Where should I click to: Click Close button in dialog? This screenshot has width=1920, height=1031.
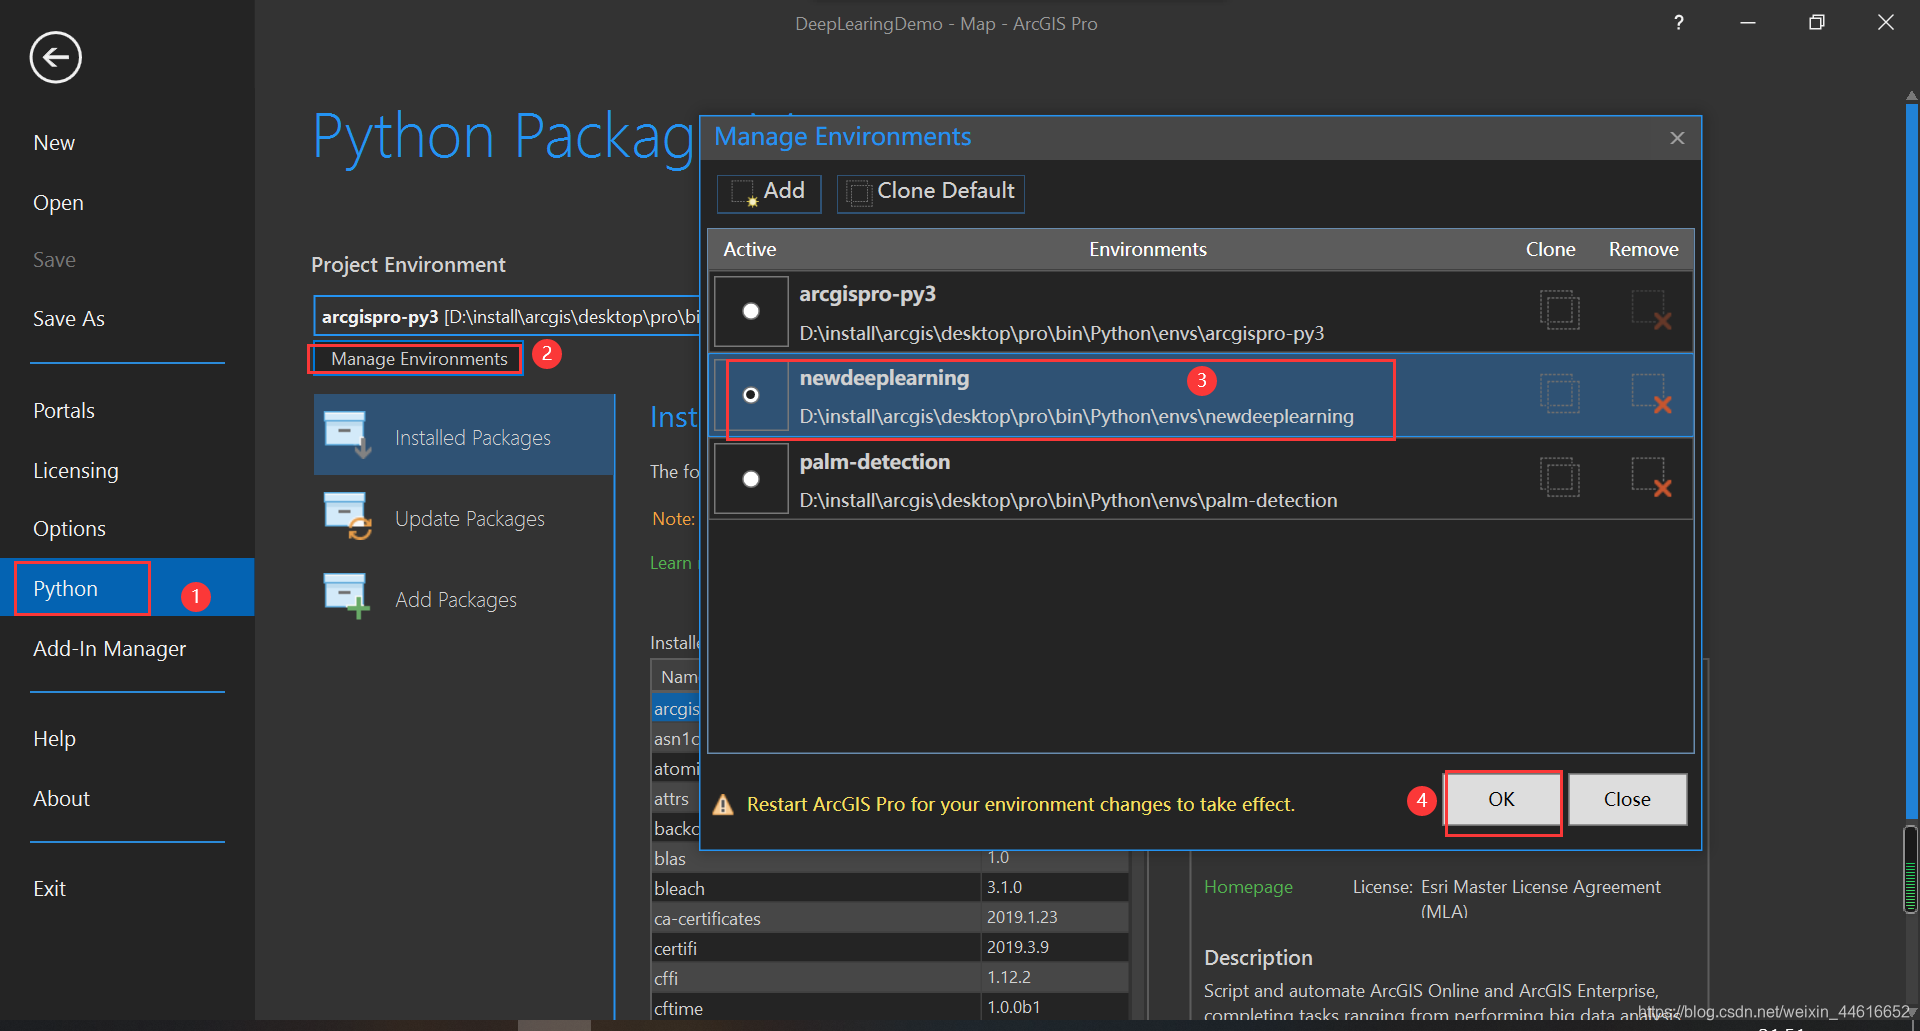pos(1627,799)
